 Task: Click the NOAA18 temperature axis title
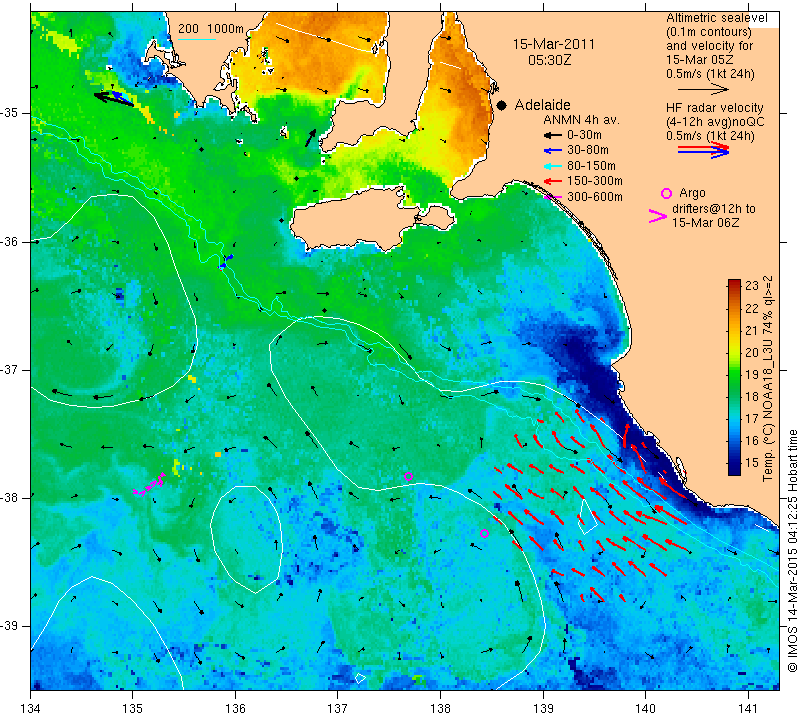tap(768, 379)
